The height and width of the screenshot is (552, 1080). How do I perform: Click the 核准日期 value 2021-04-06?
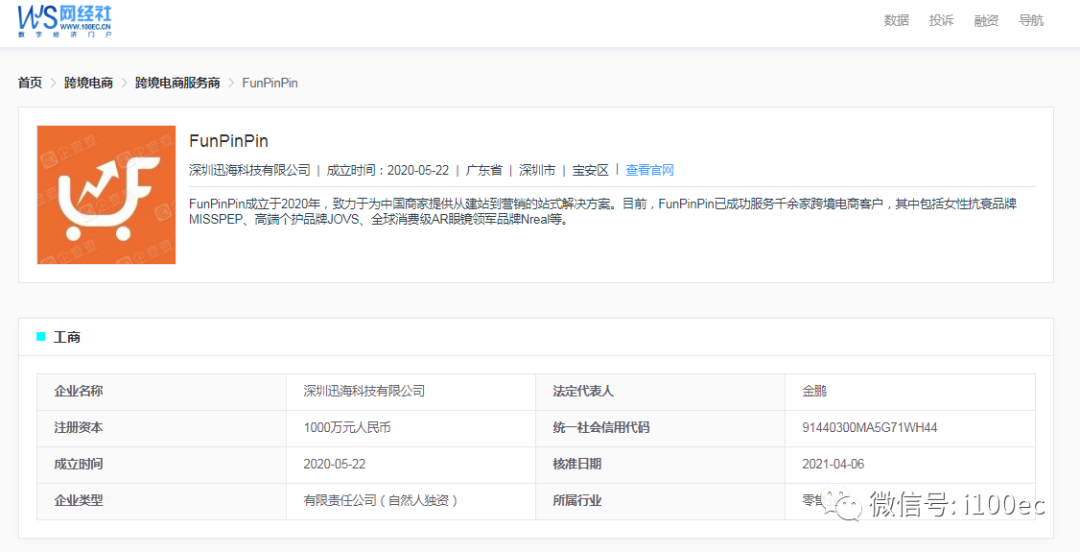(x=835, y=464)
